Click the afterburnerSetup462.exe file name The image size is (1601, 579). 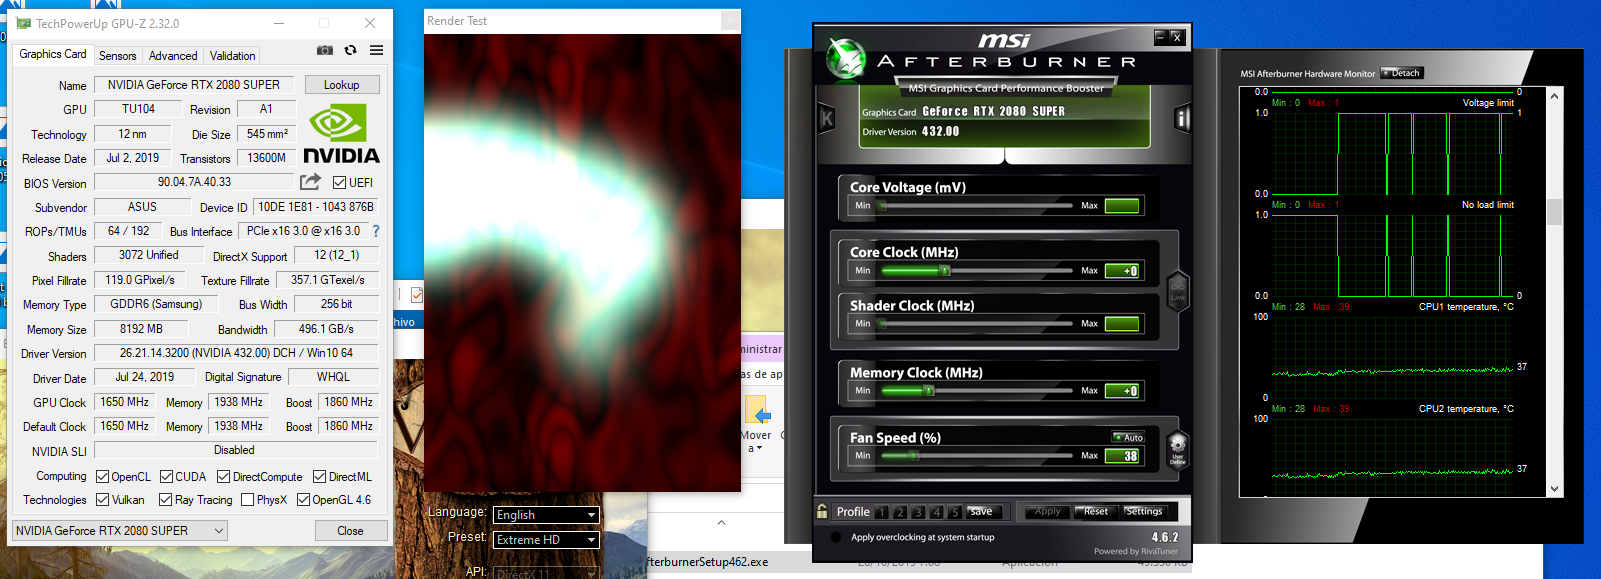[x=706, y=562]
